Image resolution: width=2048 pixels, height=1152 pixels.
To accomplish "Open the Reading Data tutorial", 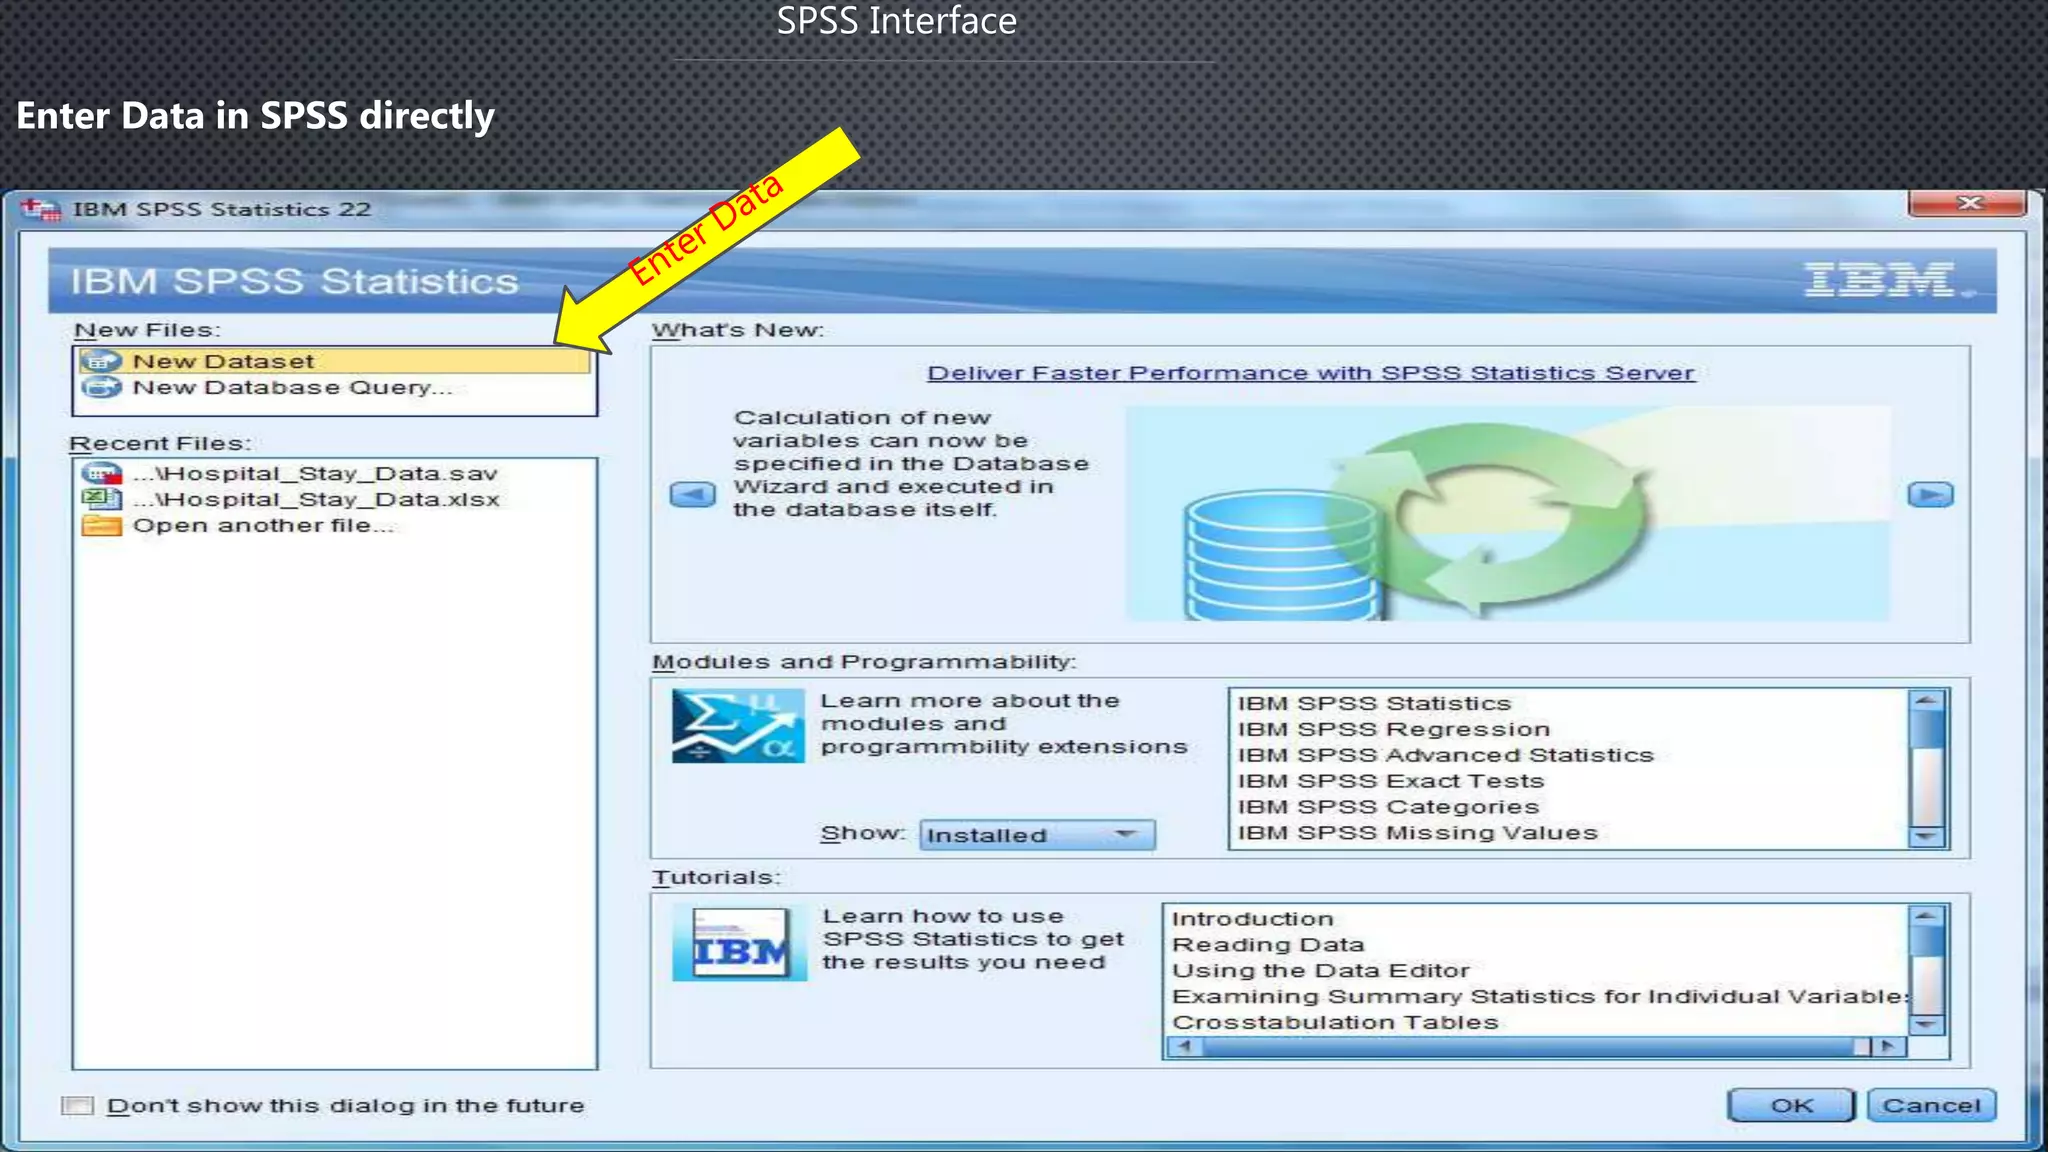I will tap(1268, 944).
